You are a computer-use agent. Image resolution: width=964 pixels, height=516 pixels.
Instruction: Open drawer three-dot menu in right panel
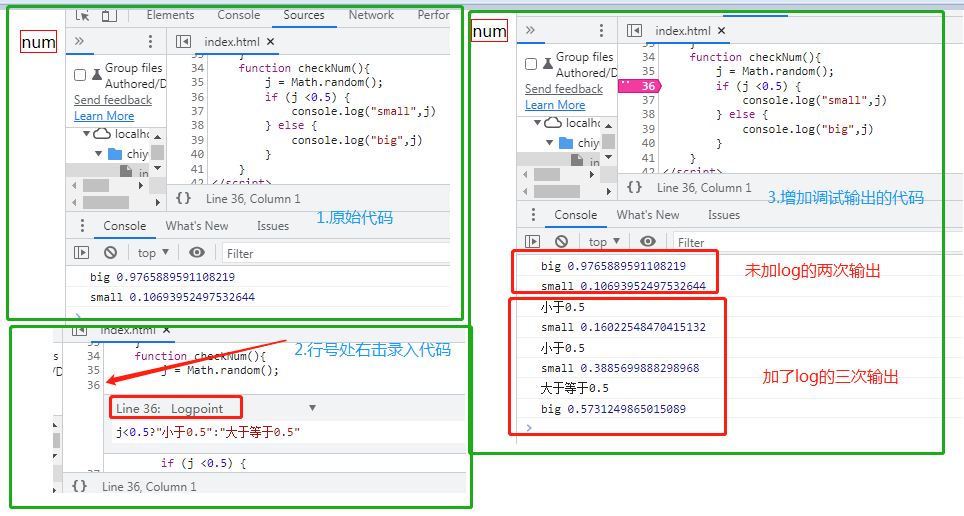tap(533, 215)
